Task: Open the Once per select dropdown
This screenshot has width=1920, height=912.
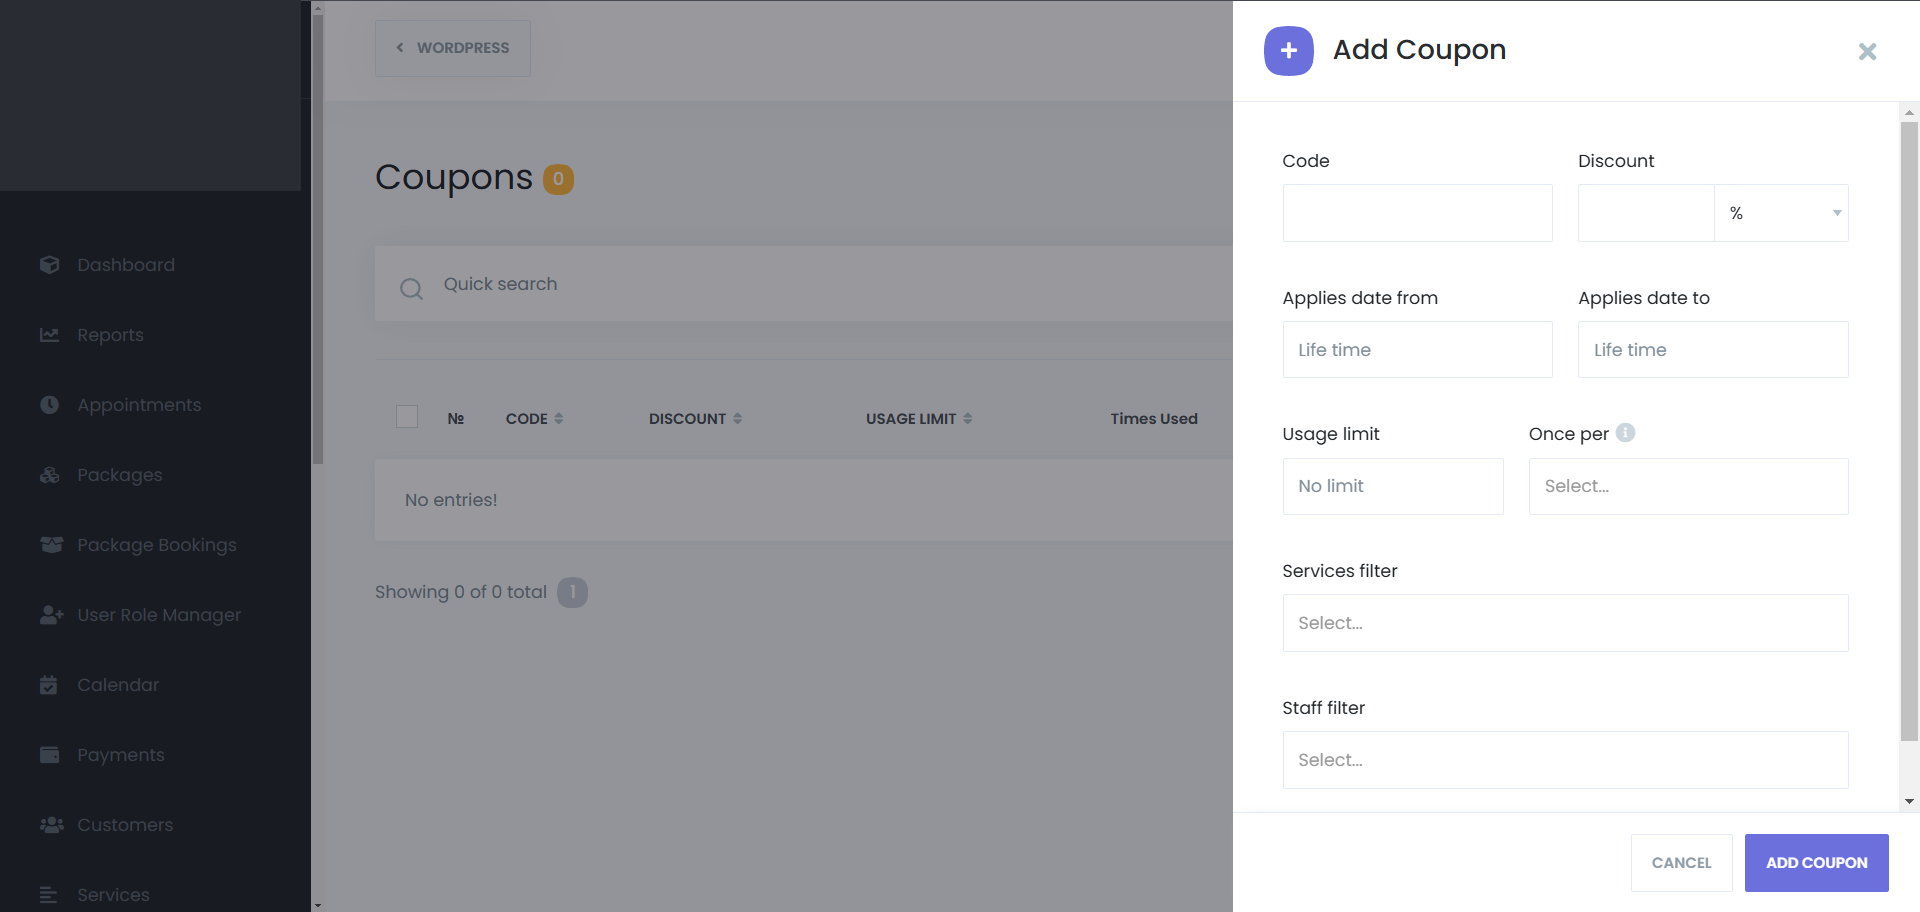Action: [x=1688, y=486]
